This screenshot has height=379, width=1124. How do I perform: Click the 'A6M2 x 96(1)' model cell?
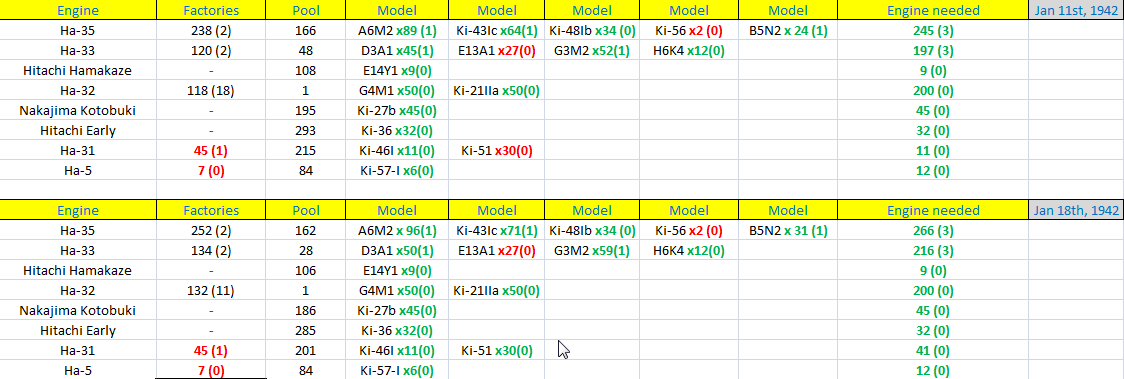[396, 231]
